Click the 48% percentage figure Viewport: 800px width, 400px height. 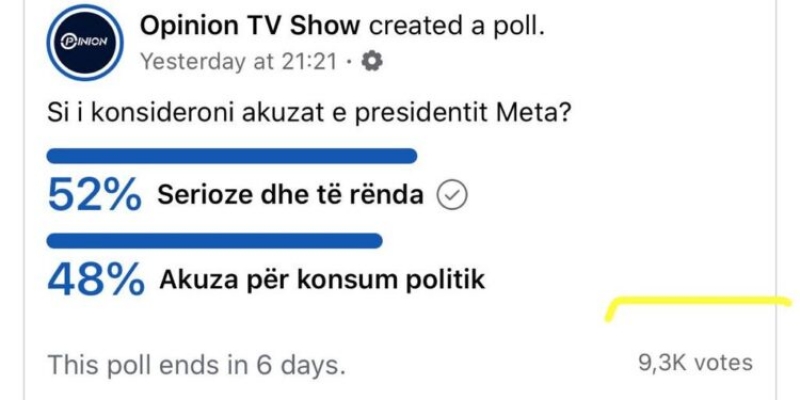click(95, 280)
